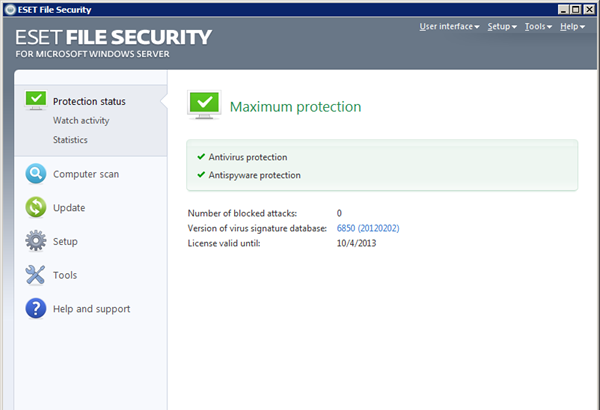Click Antispyware protection status text
The image size is (600, 410).
[x=254, y=175]
